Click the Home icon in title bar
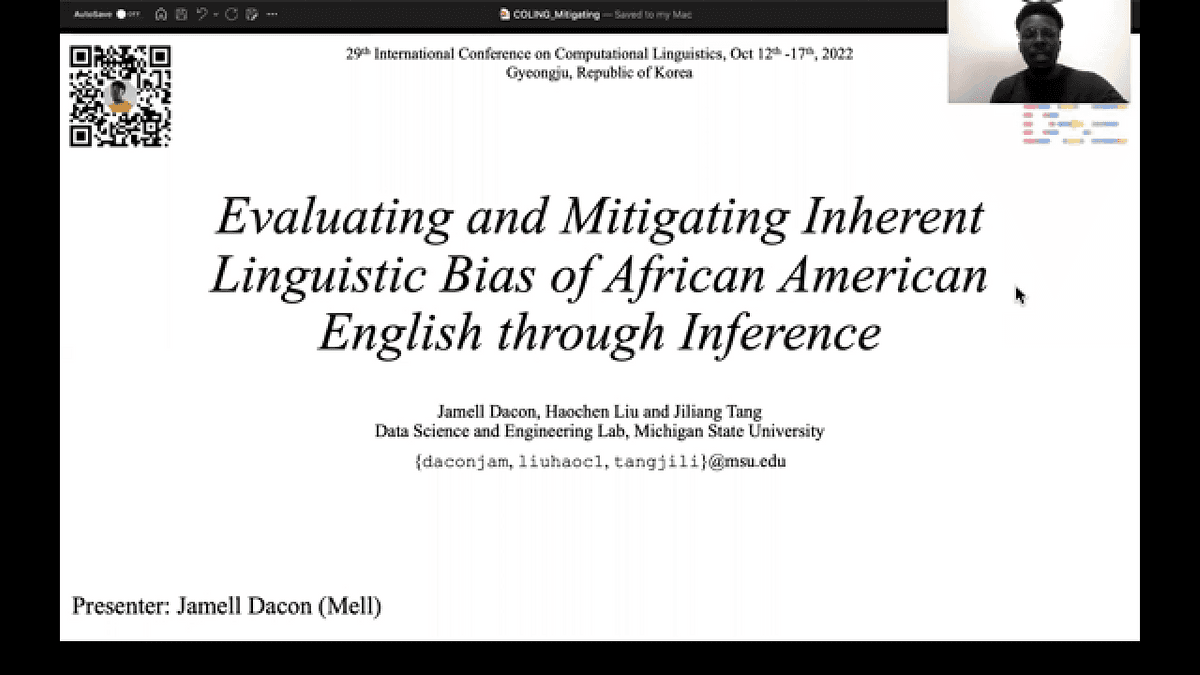This screenshot has height=675, width=1200. click(161, 15)
